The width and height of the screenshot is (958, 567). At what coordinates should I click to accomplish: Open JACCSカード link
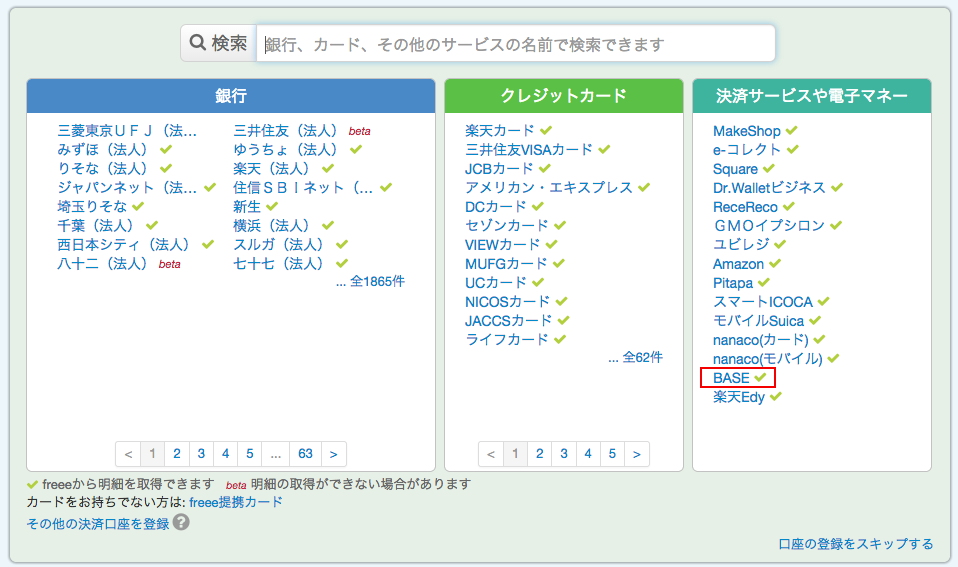(508, 321)
